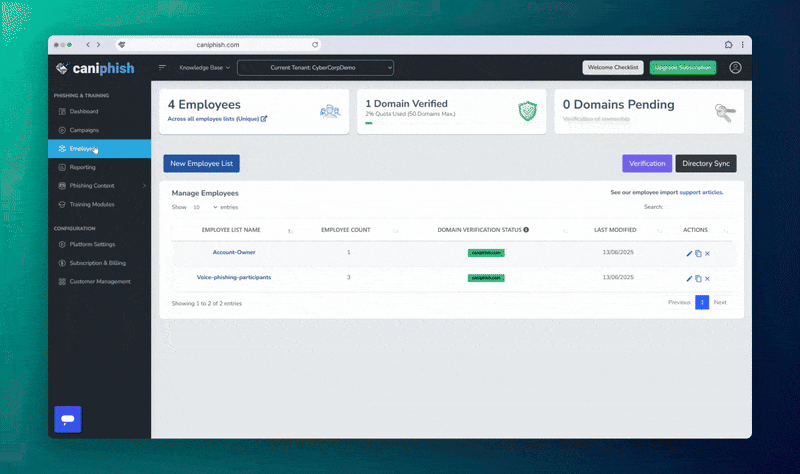This screenshot has width=800, height=474.
Task: Open Customer Management
Action: coord(100,282)
